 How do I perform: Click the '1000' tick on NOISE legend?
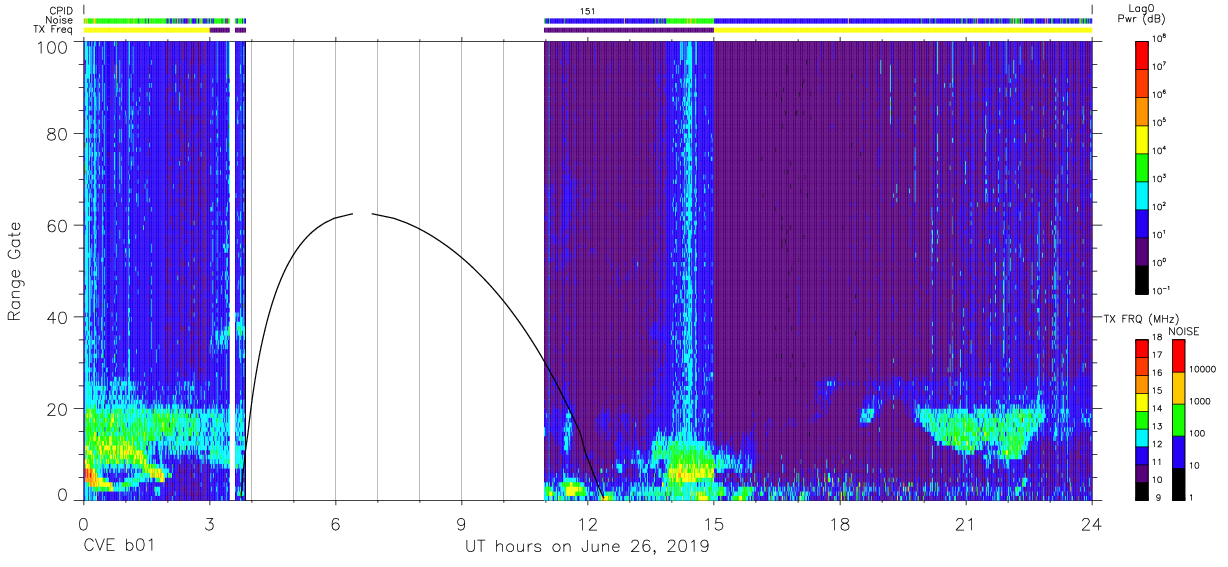[x=1202, y=400]
